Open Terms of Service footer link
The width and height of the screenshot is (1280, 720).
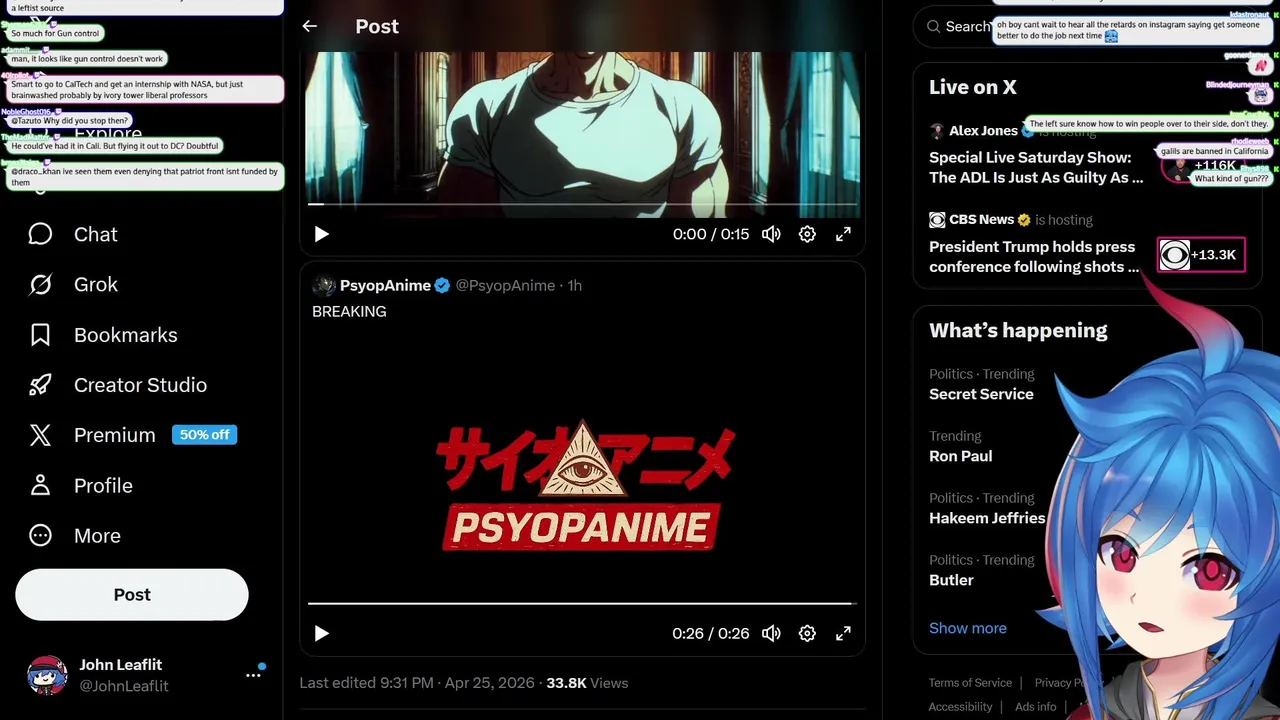[970, 683]
